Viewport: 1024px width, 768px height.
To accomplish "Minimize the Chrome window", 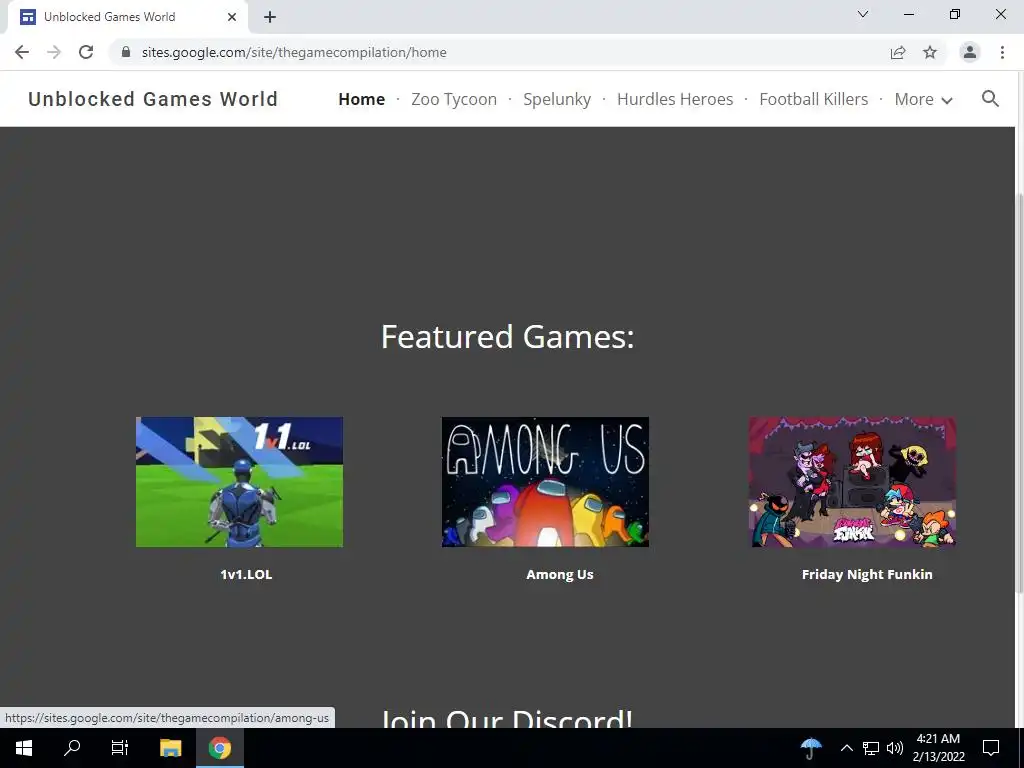I will point(908,14).
